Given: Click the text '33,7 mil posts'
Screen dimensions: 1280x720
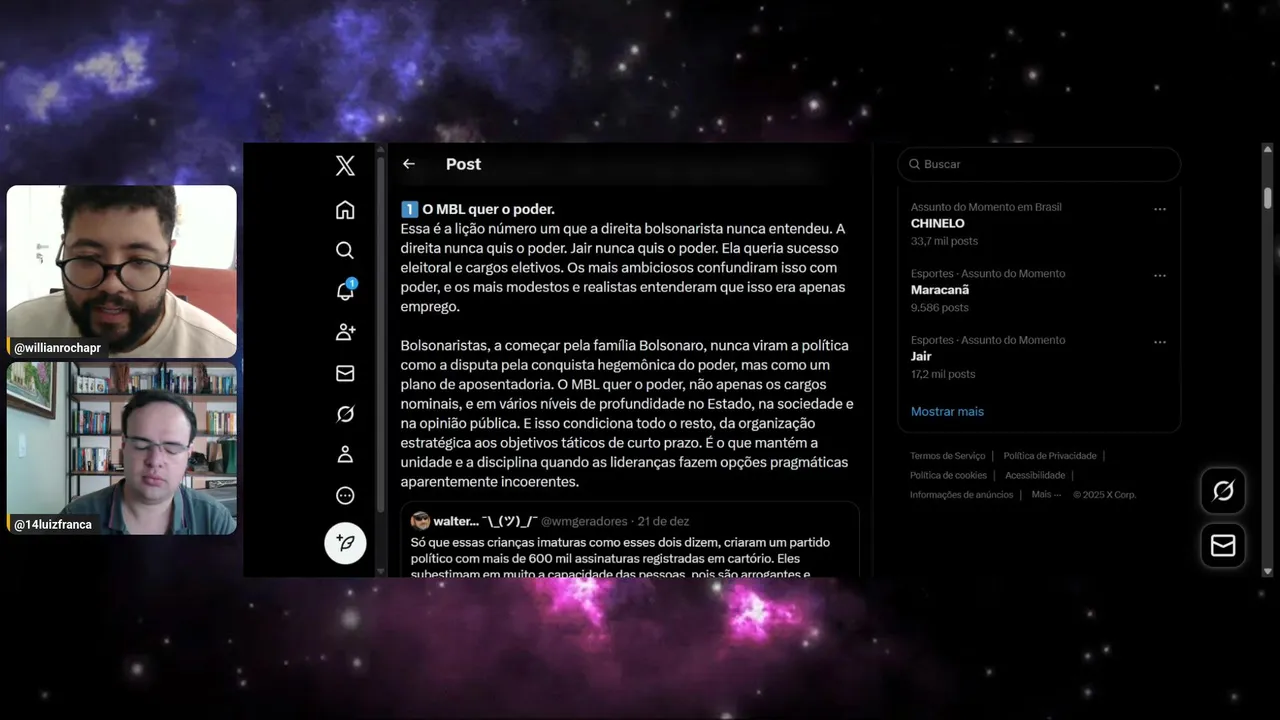Looking at the screenshot, I should click(944, 241).
